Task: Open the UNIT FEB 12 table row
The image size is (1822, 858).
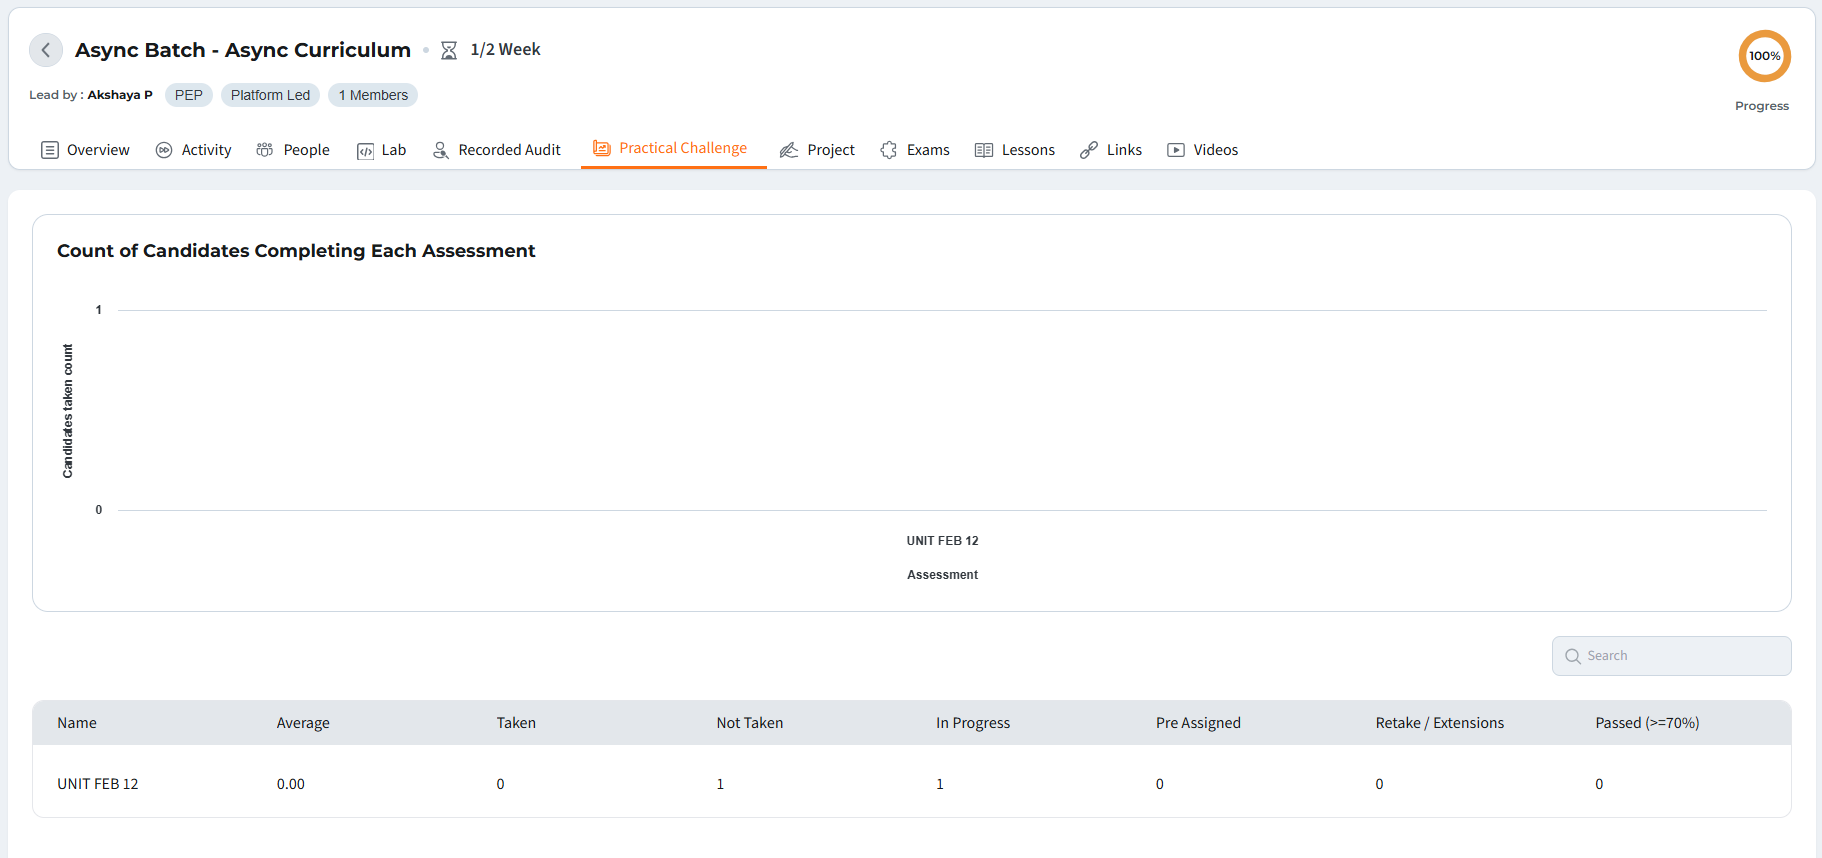Action: point(912,784)
